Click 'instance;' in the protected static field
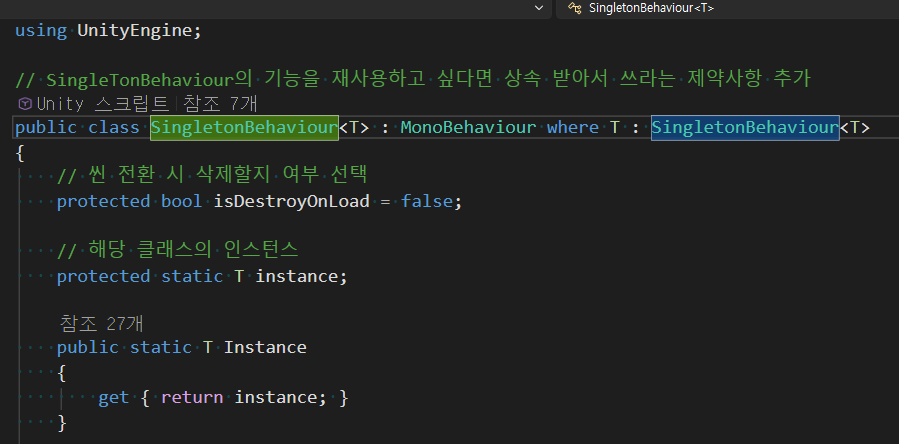 coord(302,276)
